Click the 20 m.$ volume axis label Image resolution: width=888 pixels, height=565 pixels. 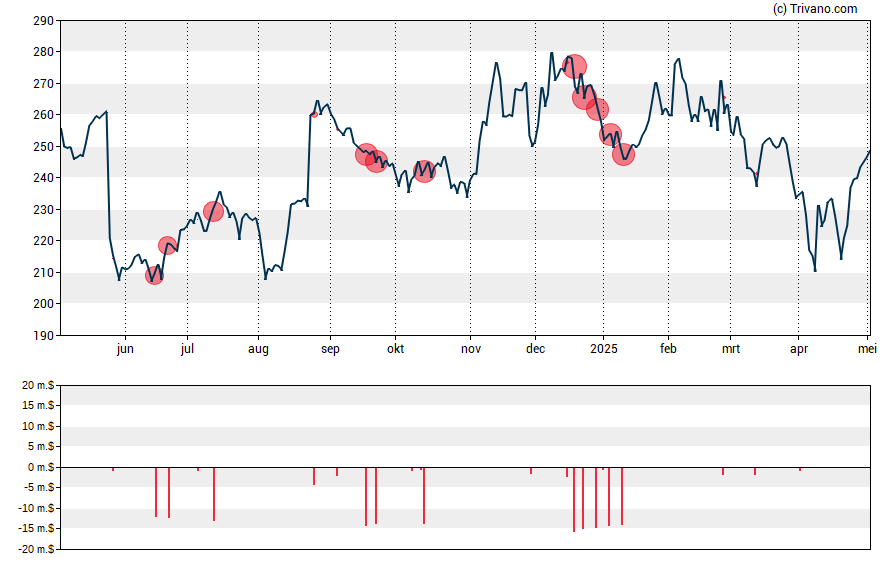tap(38, 386)
